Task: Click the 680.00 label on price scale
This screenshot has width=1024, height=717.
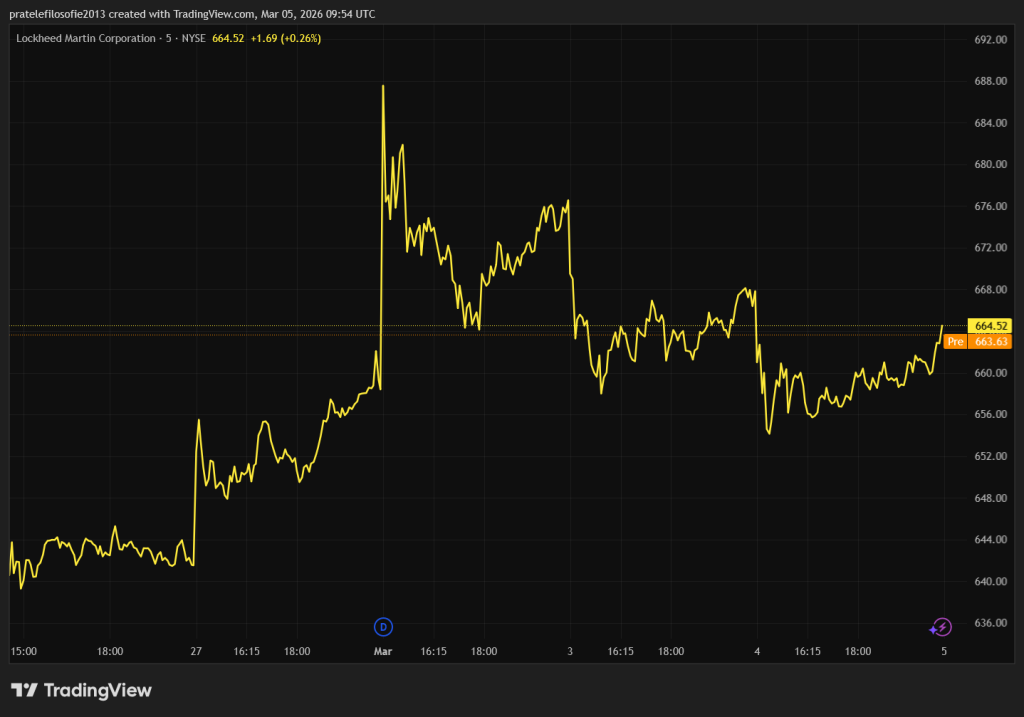Action: pos(990,165)
